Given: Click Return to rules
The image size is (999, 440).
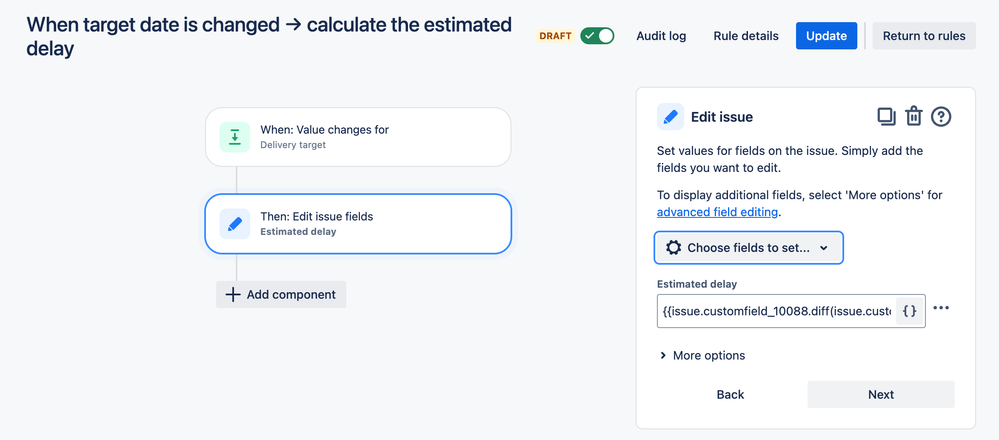Looking at the screenshot, I should click(924, 36).
